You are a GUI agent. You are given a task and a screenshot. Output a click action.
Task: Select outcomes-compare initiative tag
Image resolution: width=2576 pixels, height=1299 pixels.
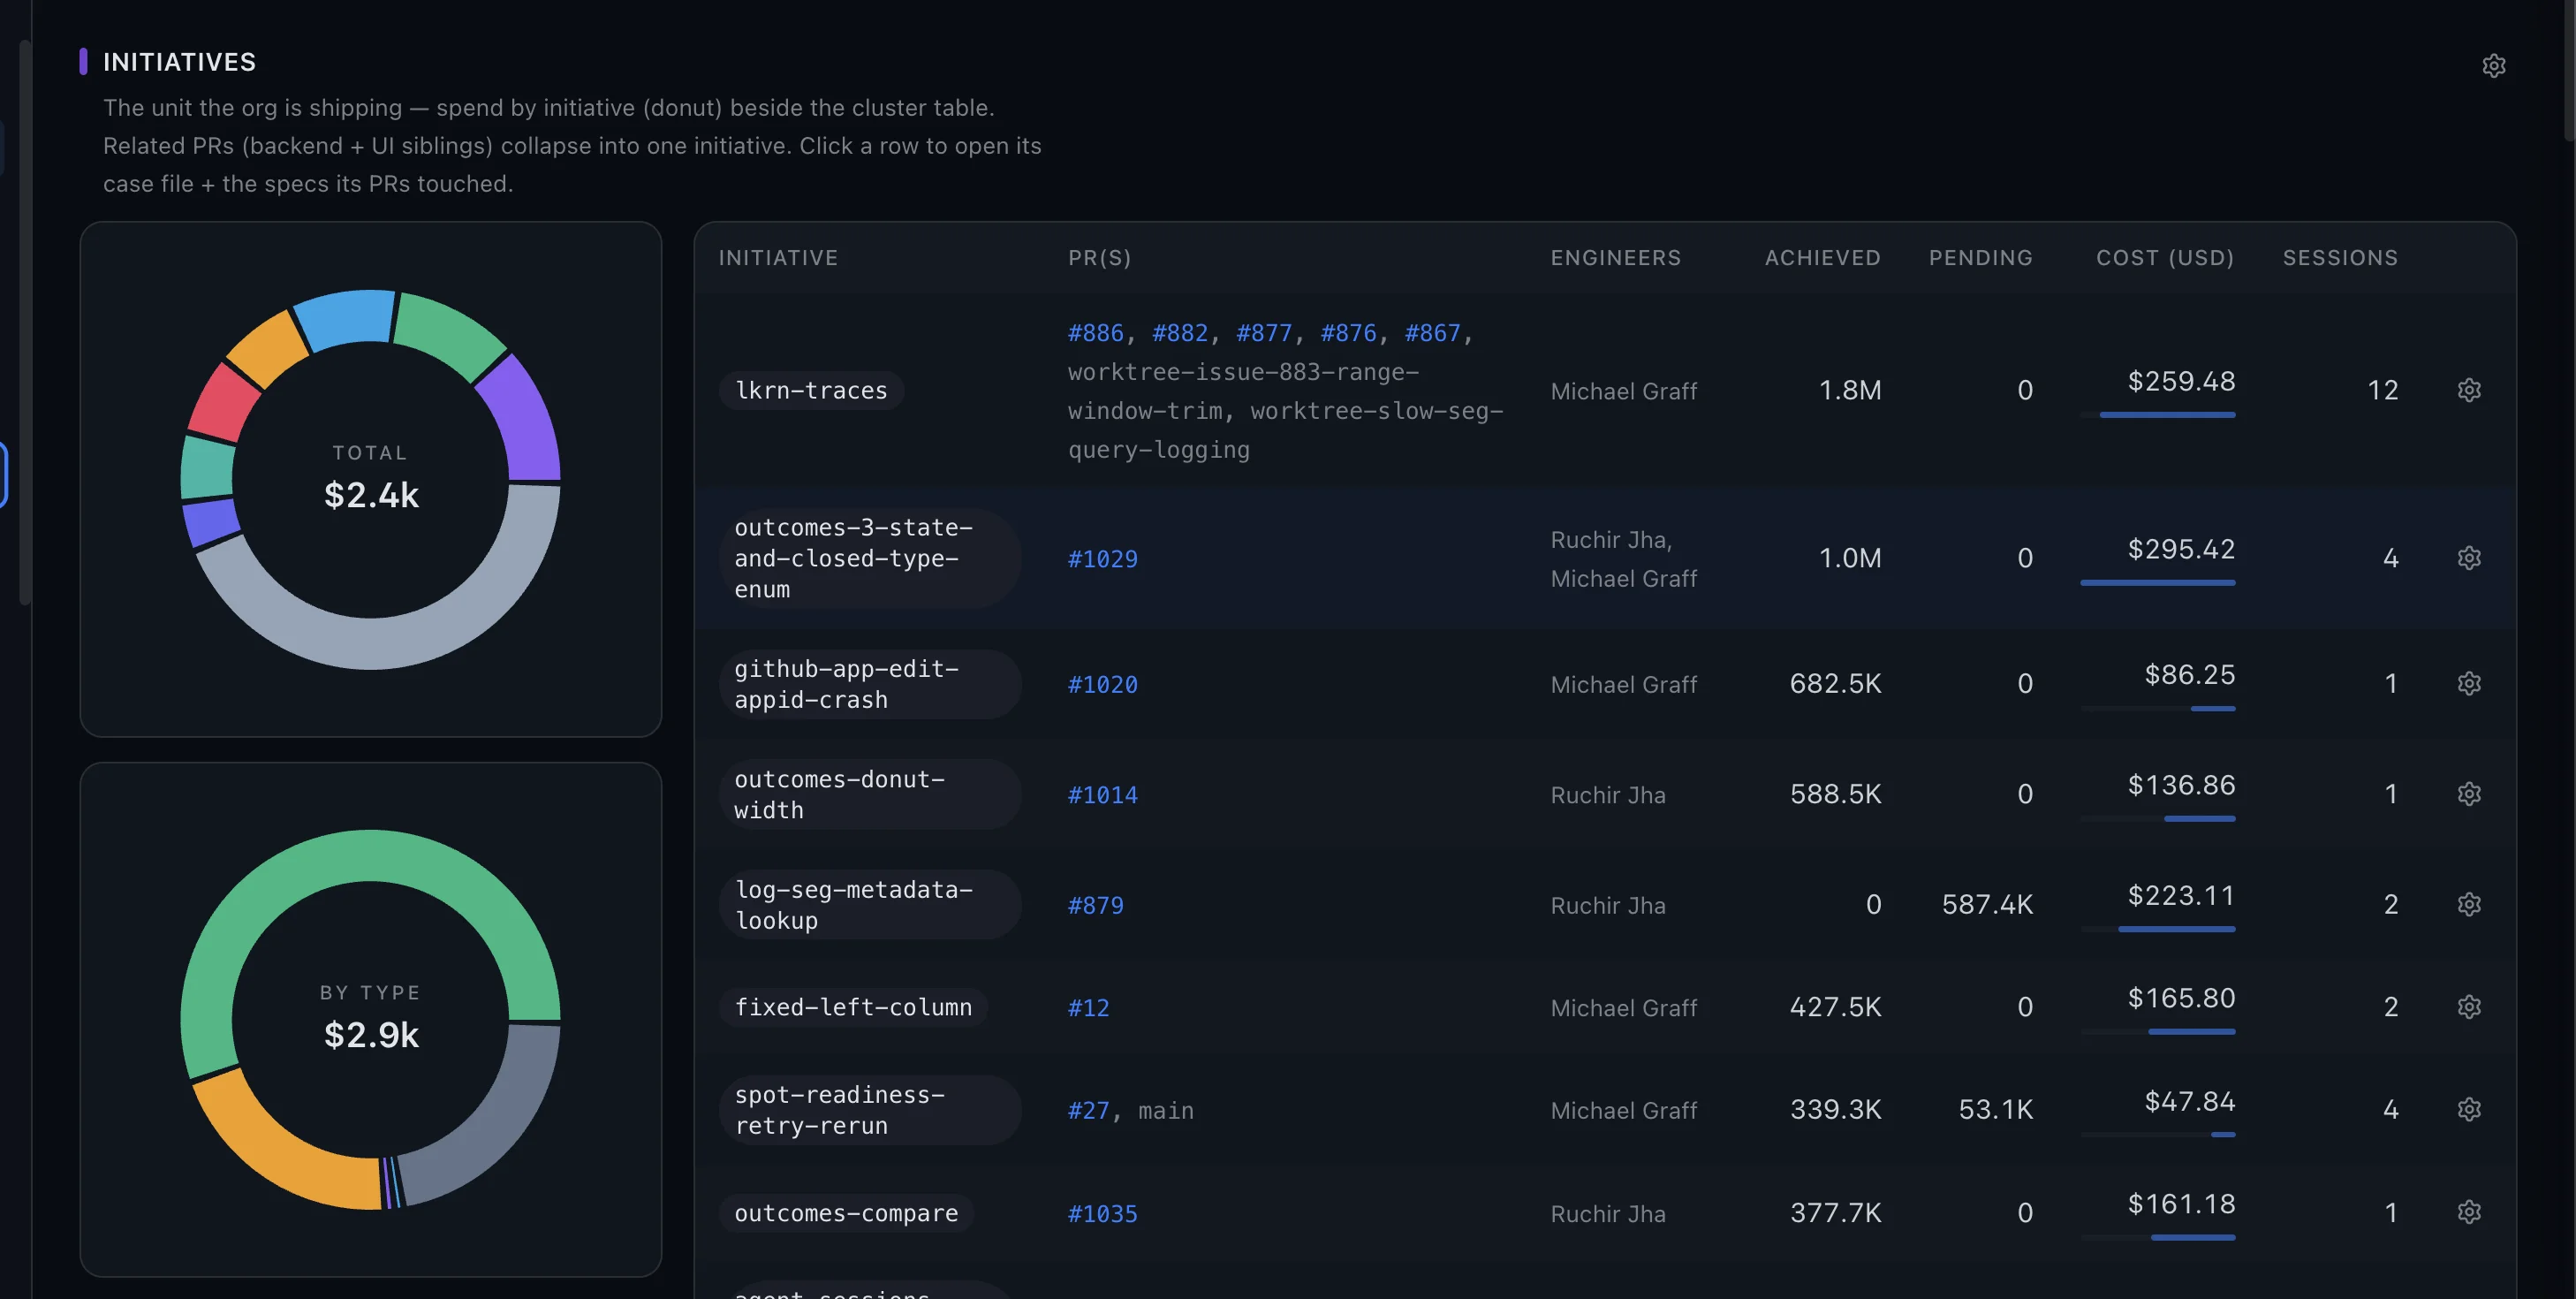[846, 1213]
